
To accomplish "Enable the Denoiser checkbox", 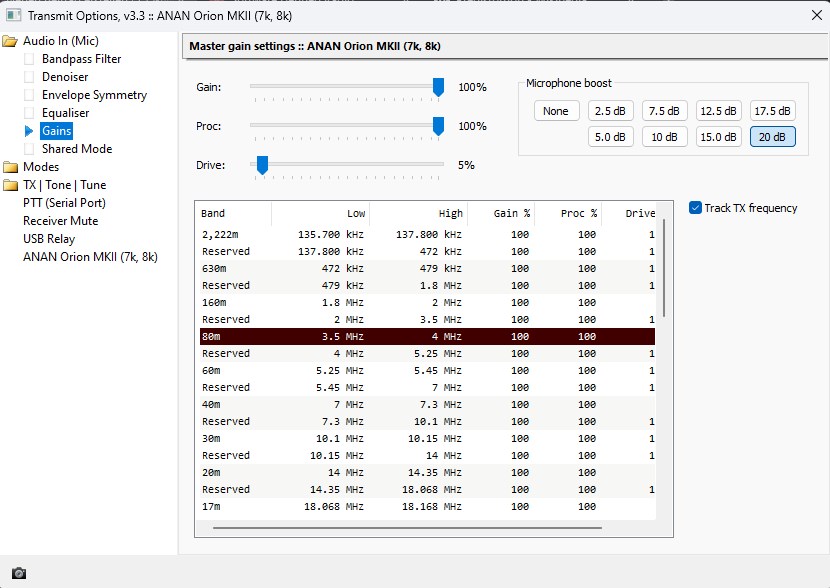I will click(x=29, y=77).
